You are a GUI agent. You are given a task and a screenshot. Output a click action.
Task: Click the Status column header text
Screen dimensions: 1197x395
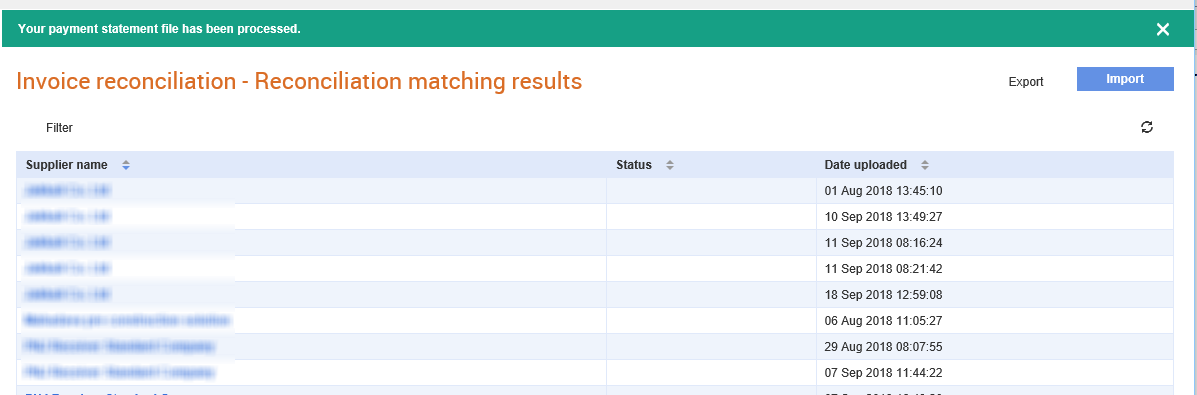pyautogui.click(x=634, y=165)
